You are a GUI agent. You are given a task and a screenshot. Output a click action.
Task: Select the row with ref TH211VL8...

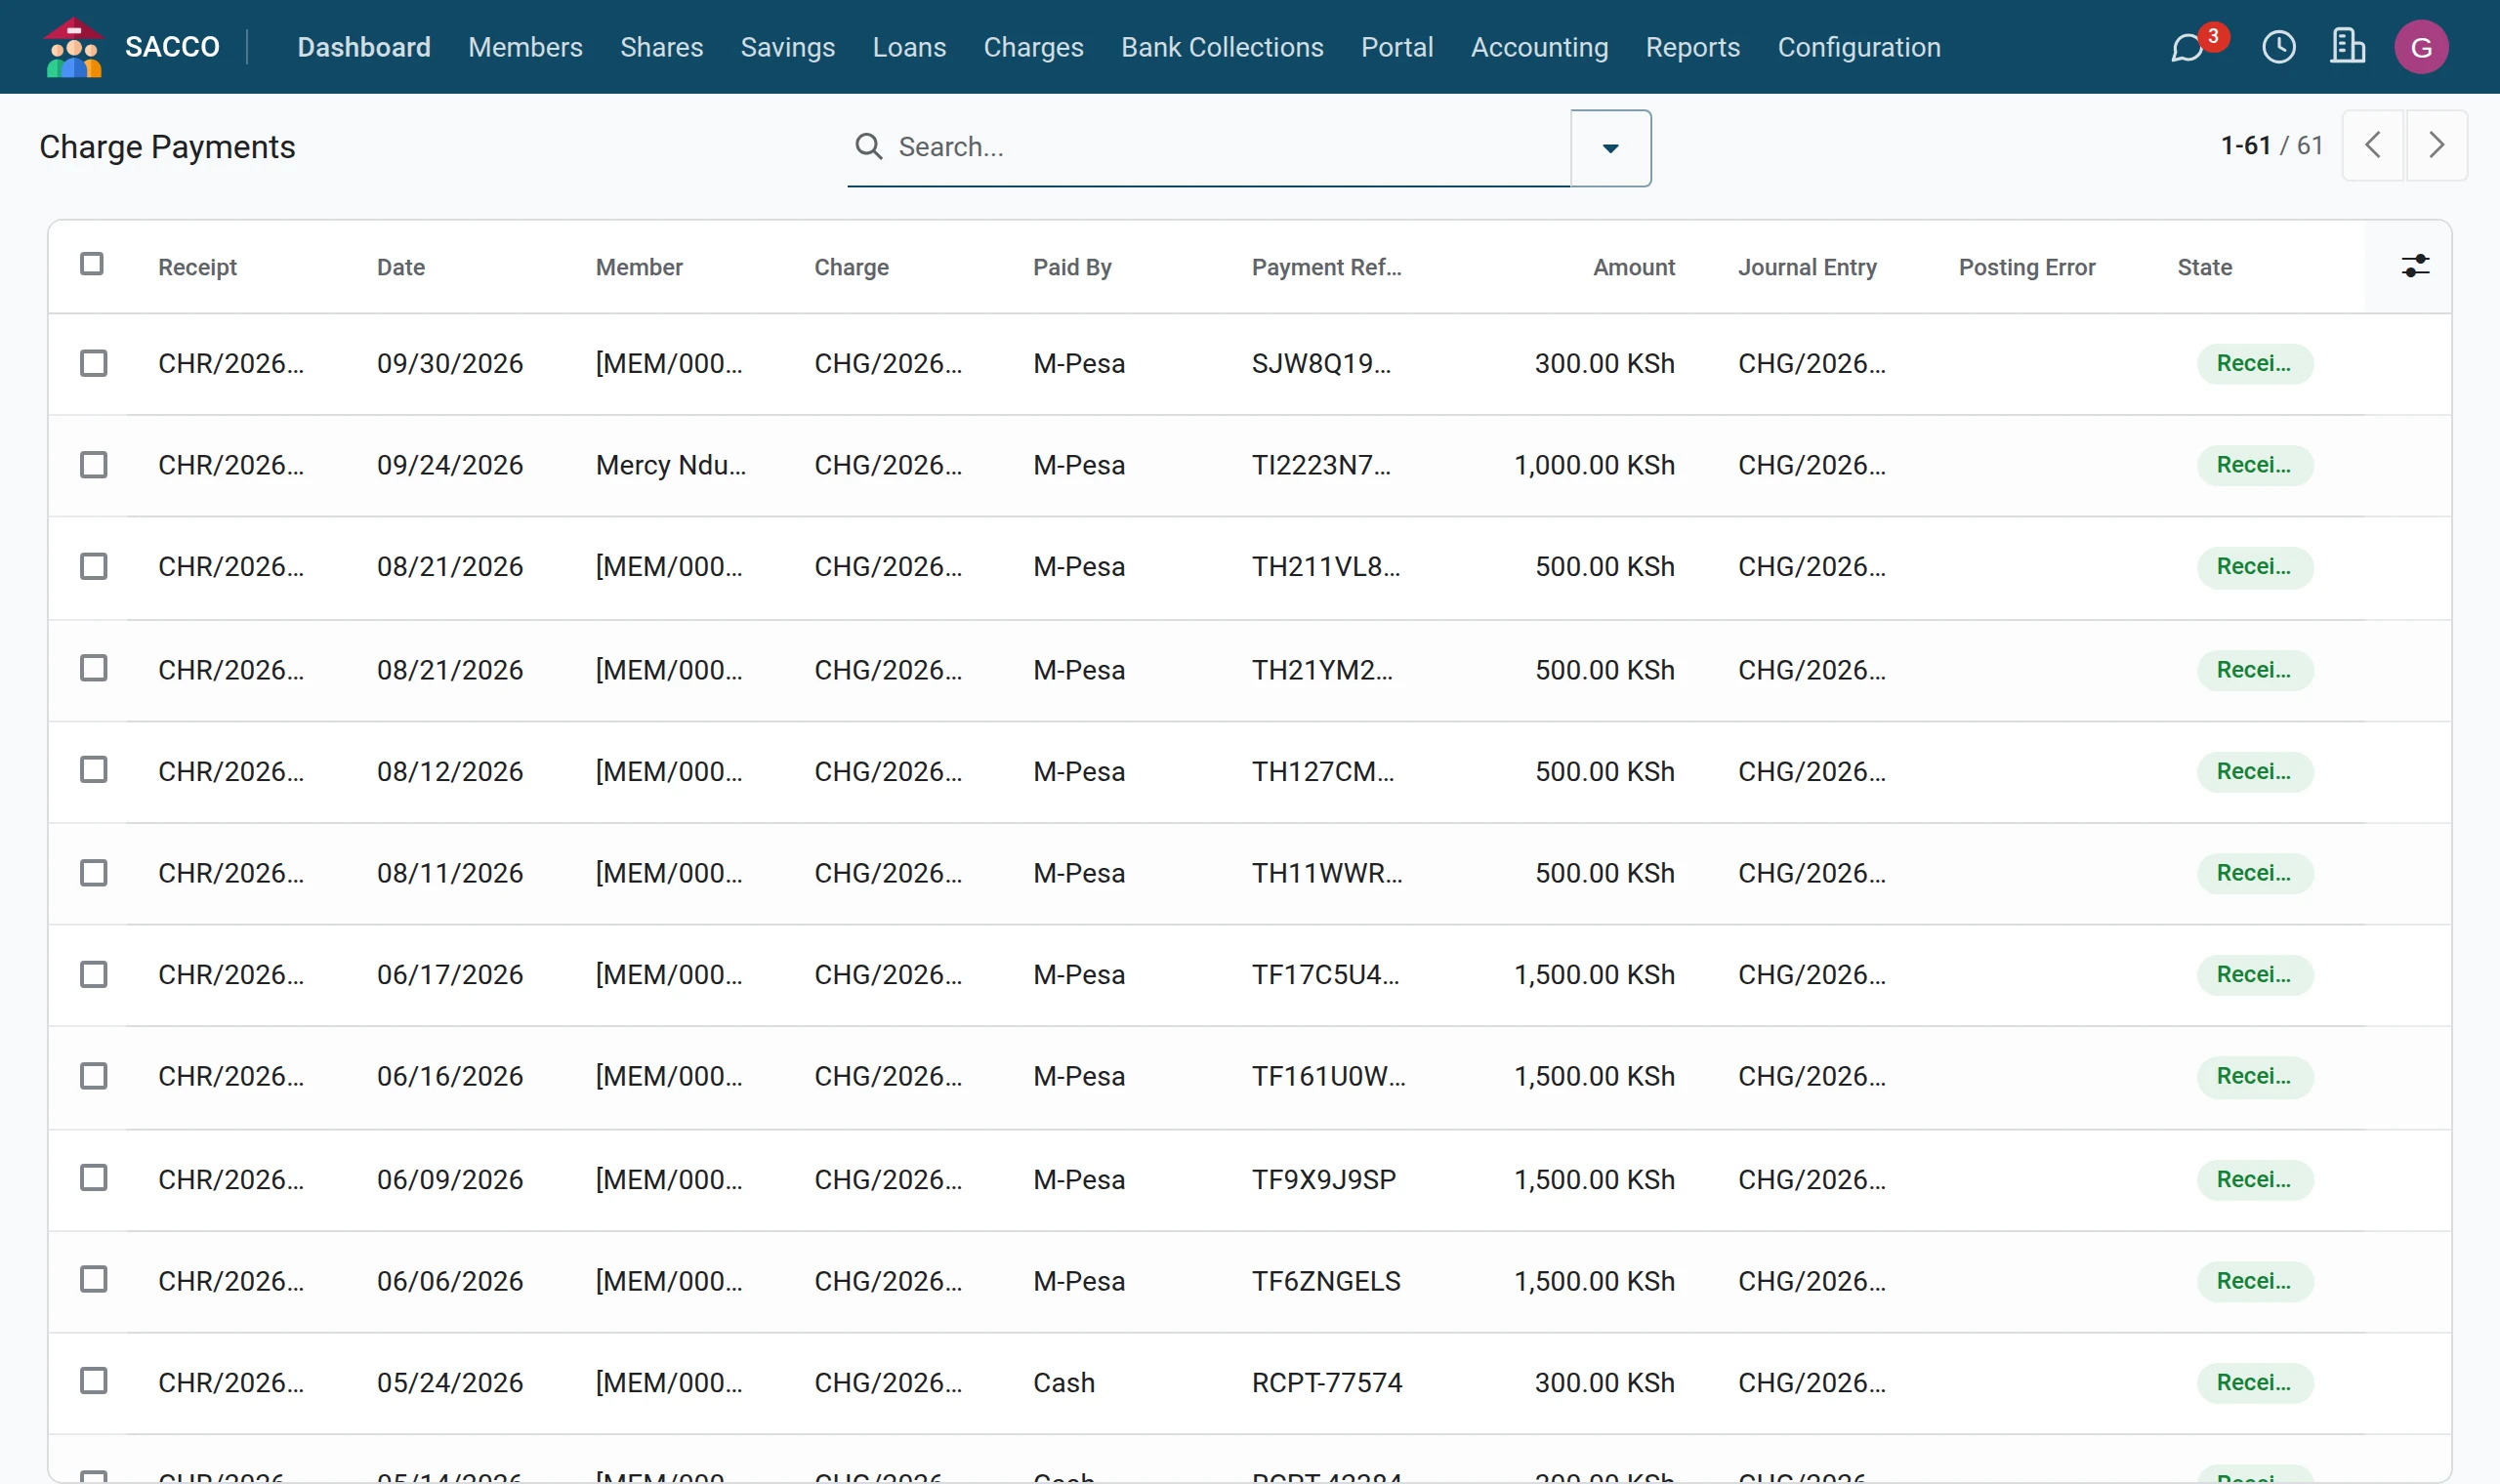click(94, 567)
